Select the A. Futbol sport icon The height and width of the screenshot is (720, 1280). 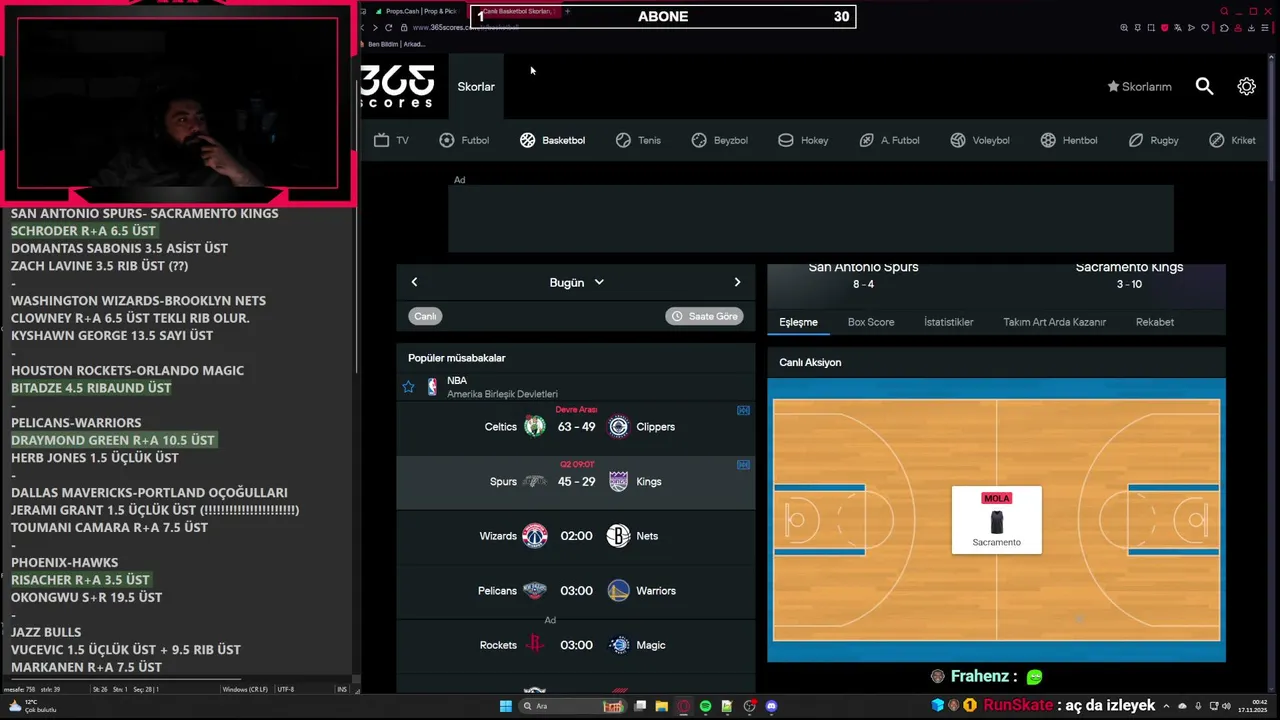866,140
